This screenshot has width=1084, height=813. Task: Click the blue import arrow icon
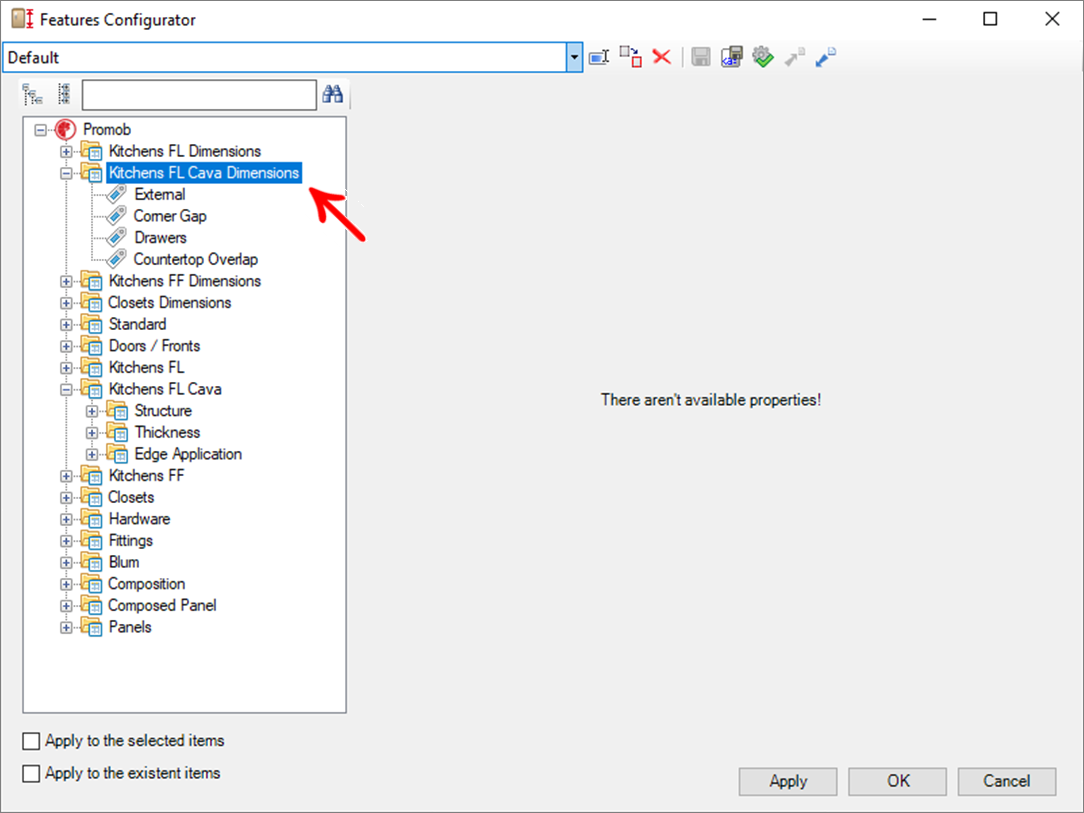(825, 57)
